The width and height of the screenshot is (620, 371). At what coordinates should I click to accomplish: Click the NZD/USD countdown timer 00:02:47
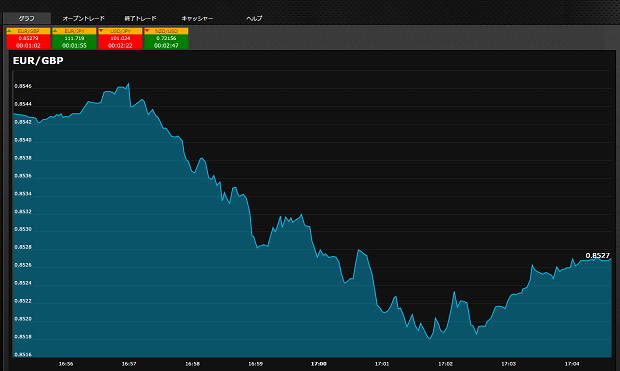(166, 45)
